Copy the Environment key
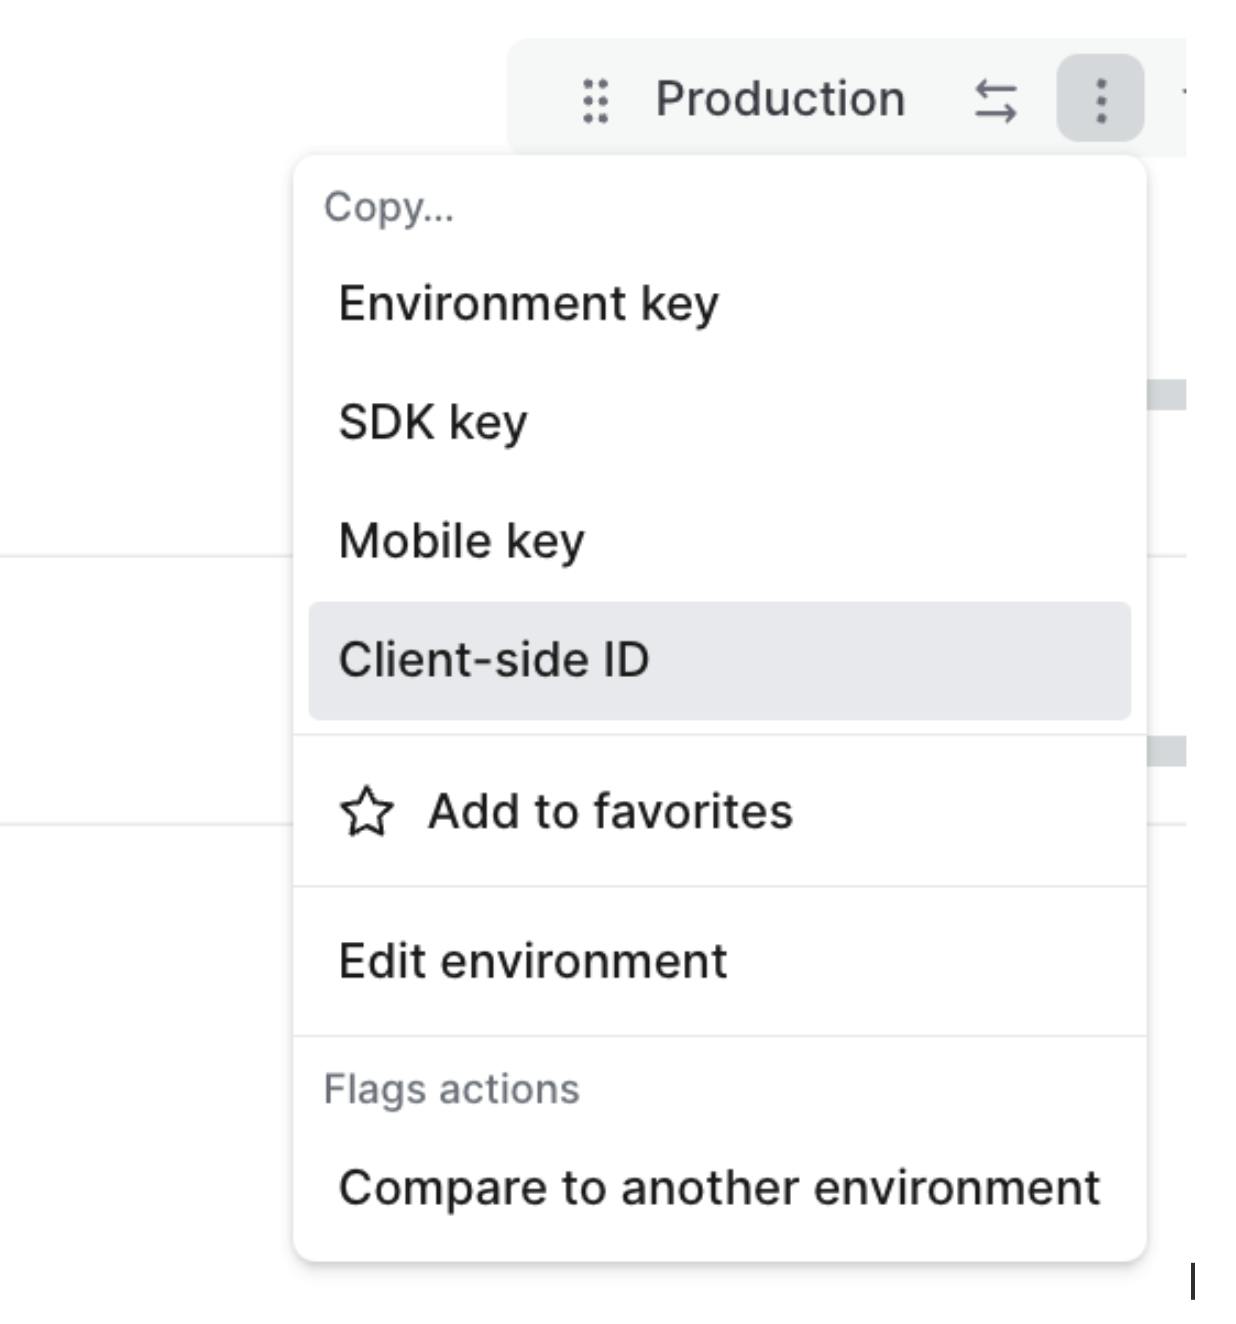The image size is (1236, 1324). tap(528, 303)
